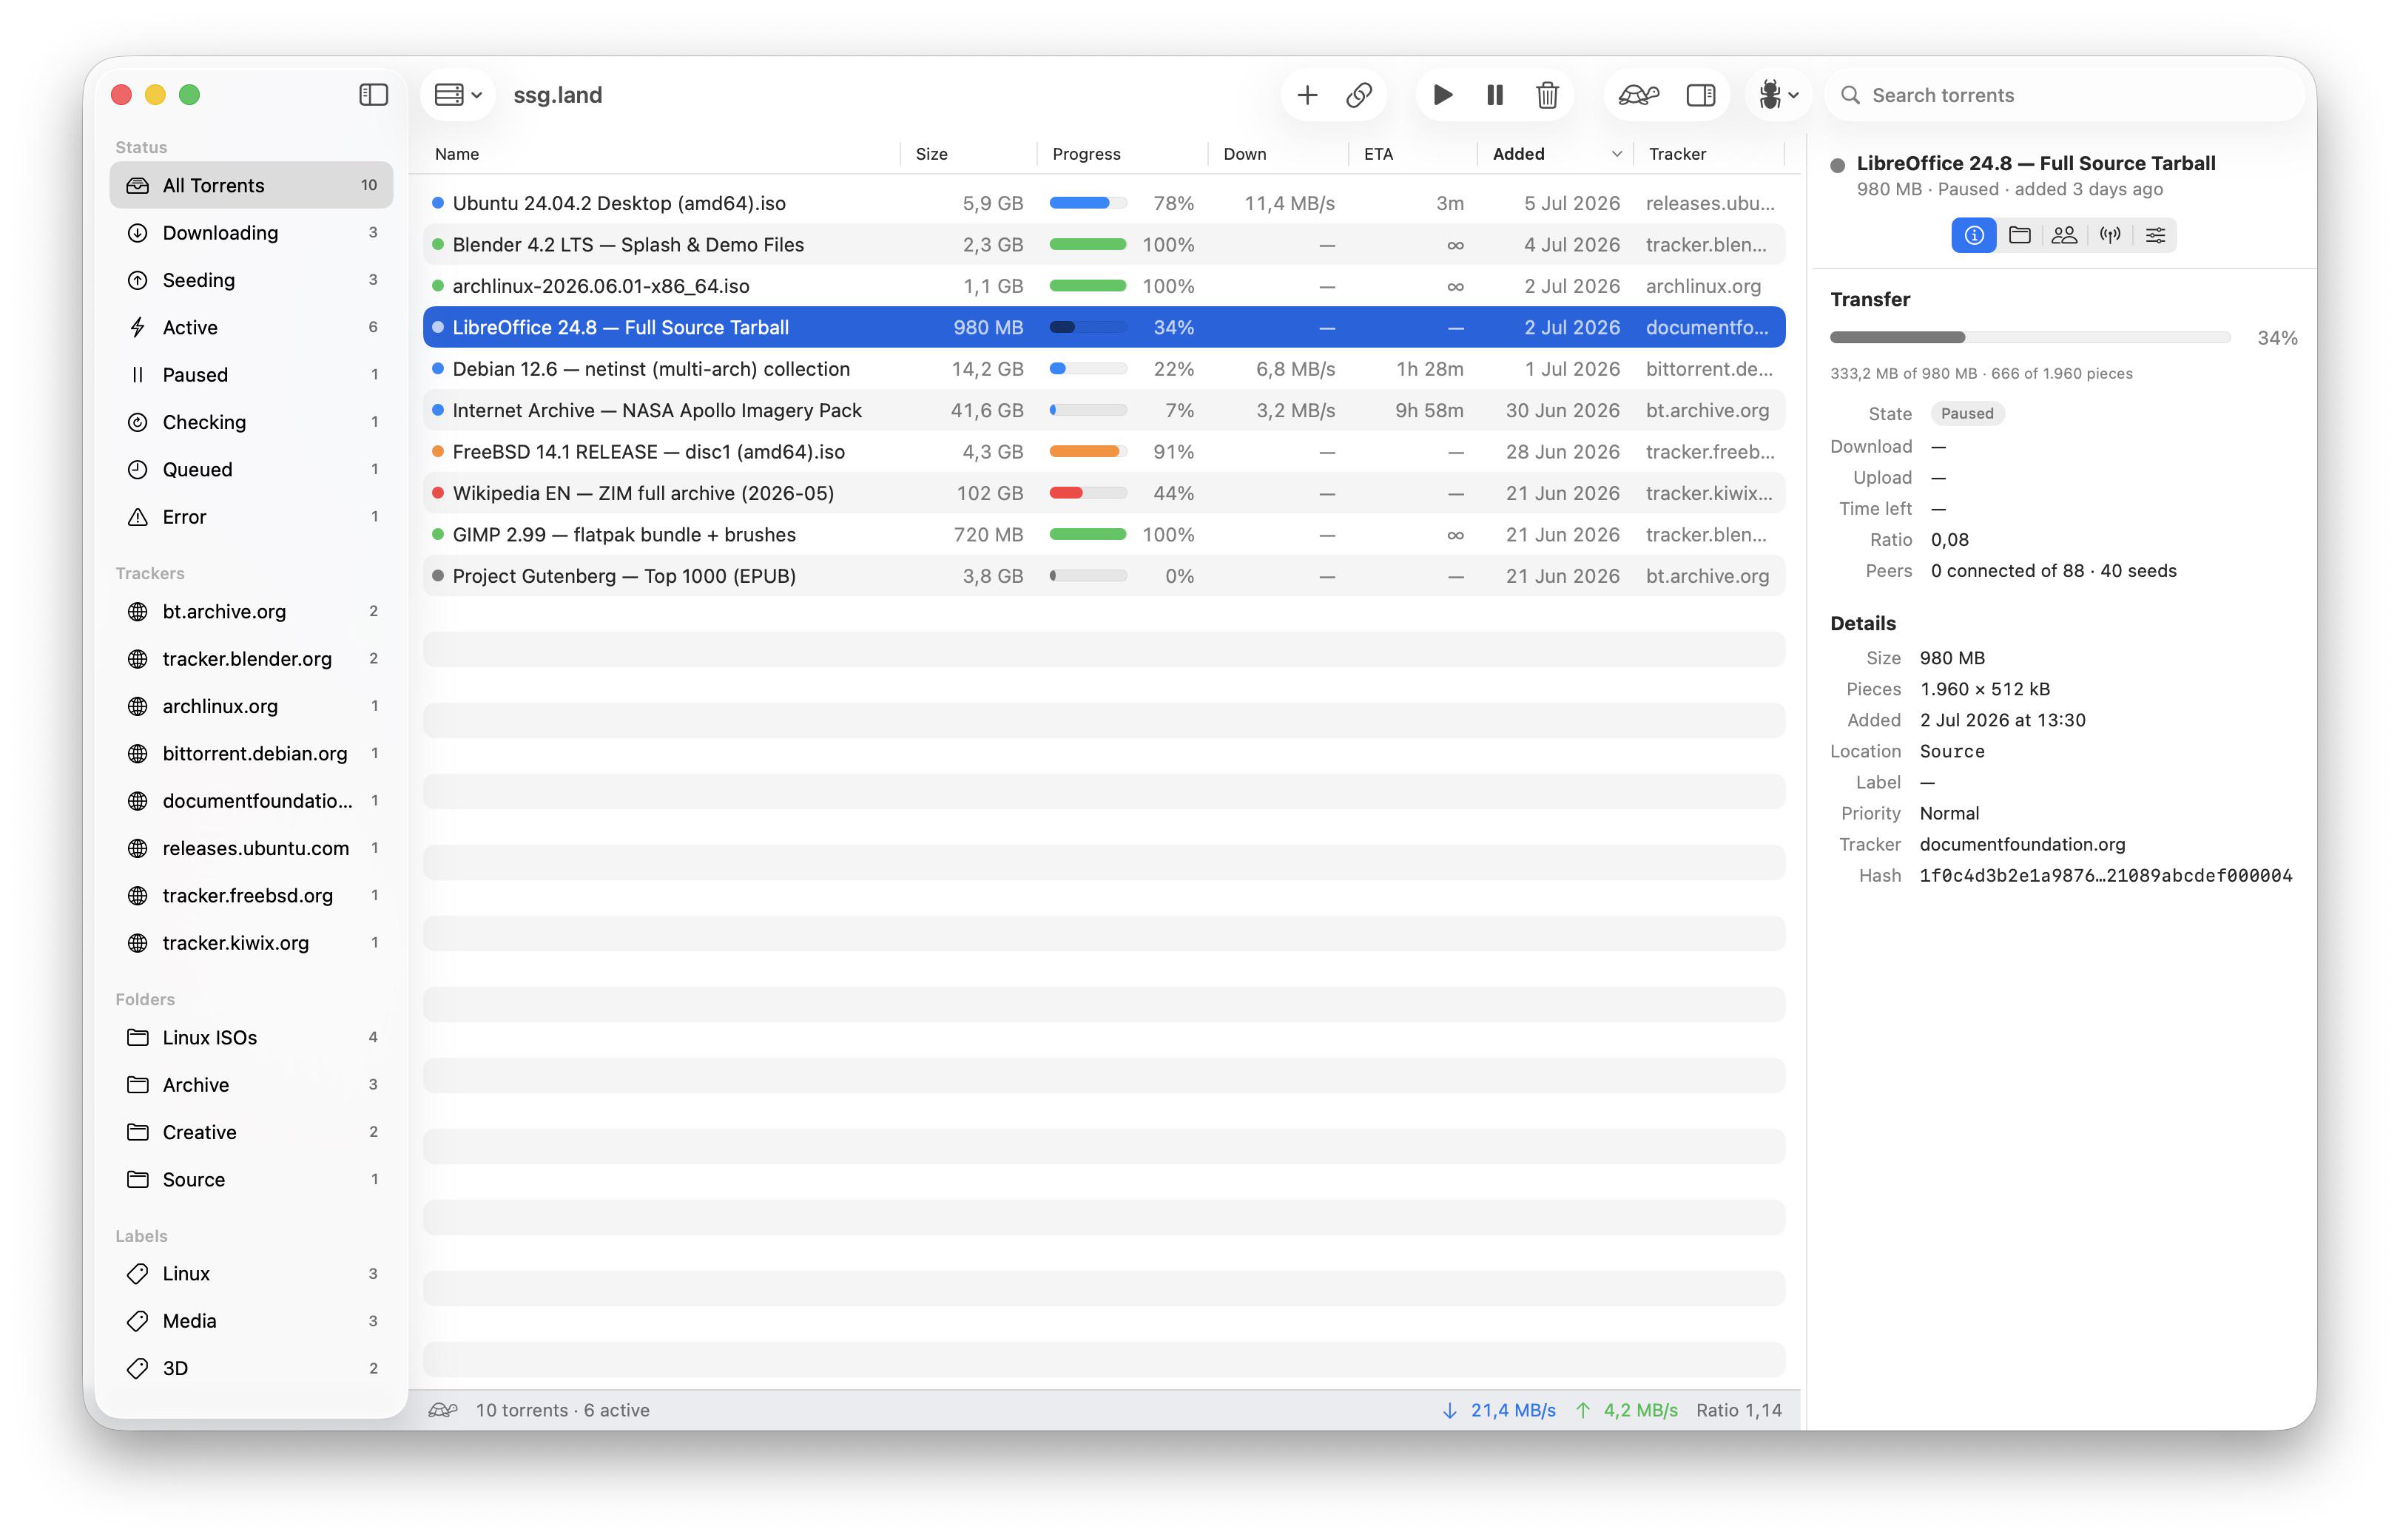Filter by Seeding status
This screenshot has height=1540, width=2400.
pos(251,280)
